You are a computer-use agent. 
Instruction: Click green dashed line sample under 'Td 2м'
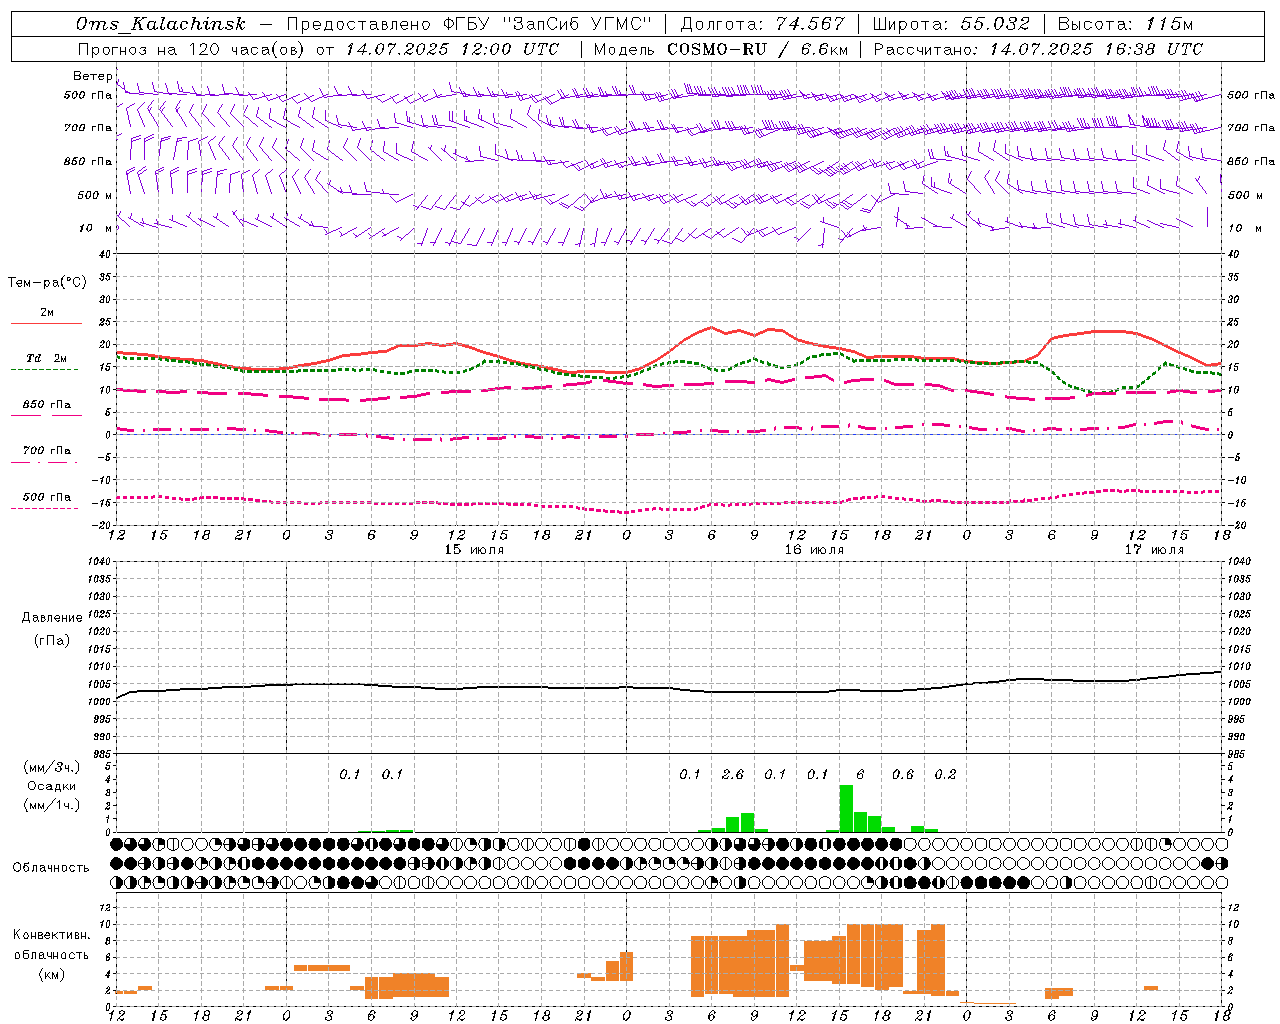pyautogui.click(x=45, y=369)
